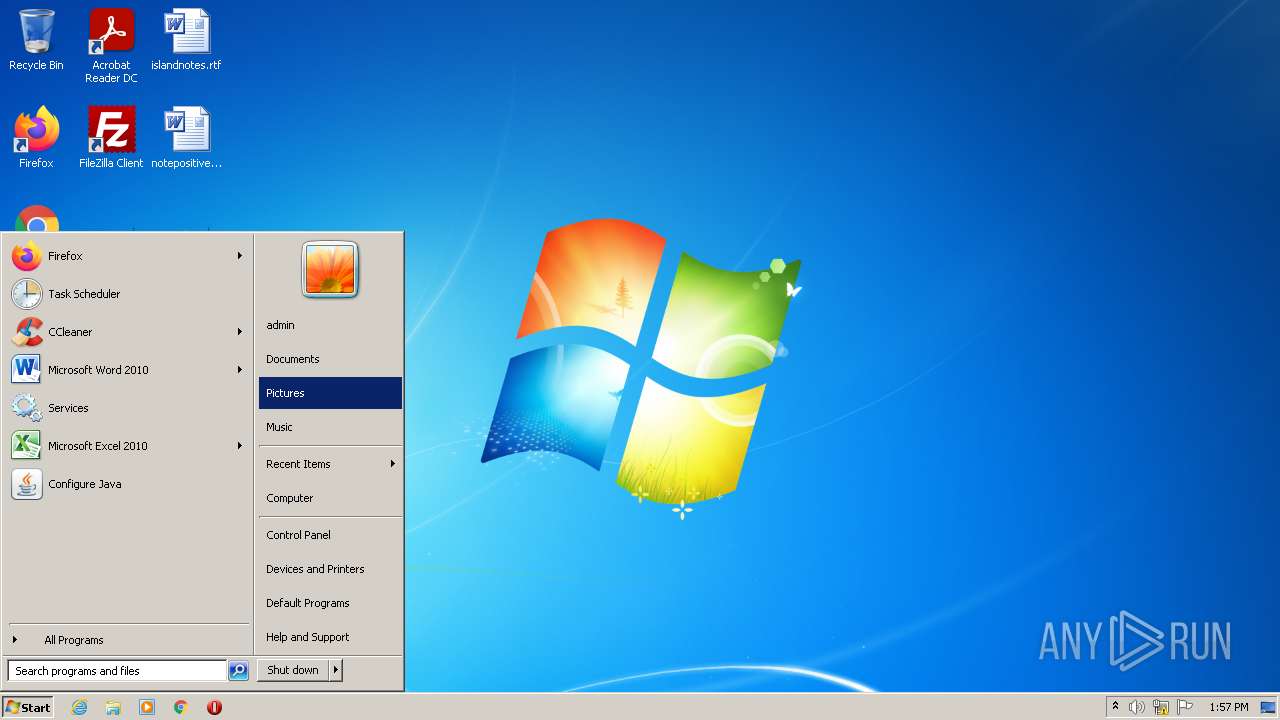Screen dimensions: 1280x720
Task: Select Pictures in Start menu
Action: (330, 393)
